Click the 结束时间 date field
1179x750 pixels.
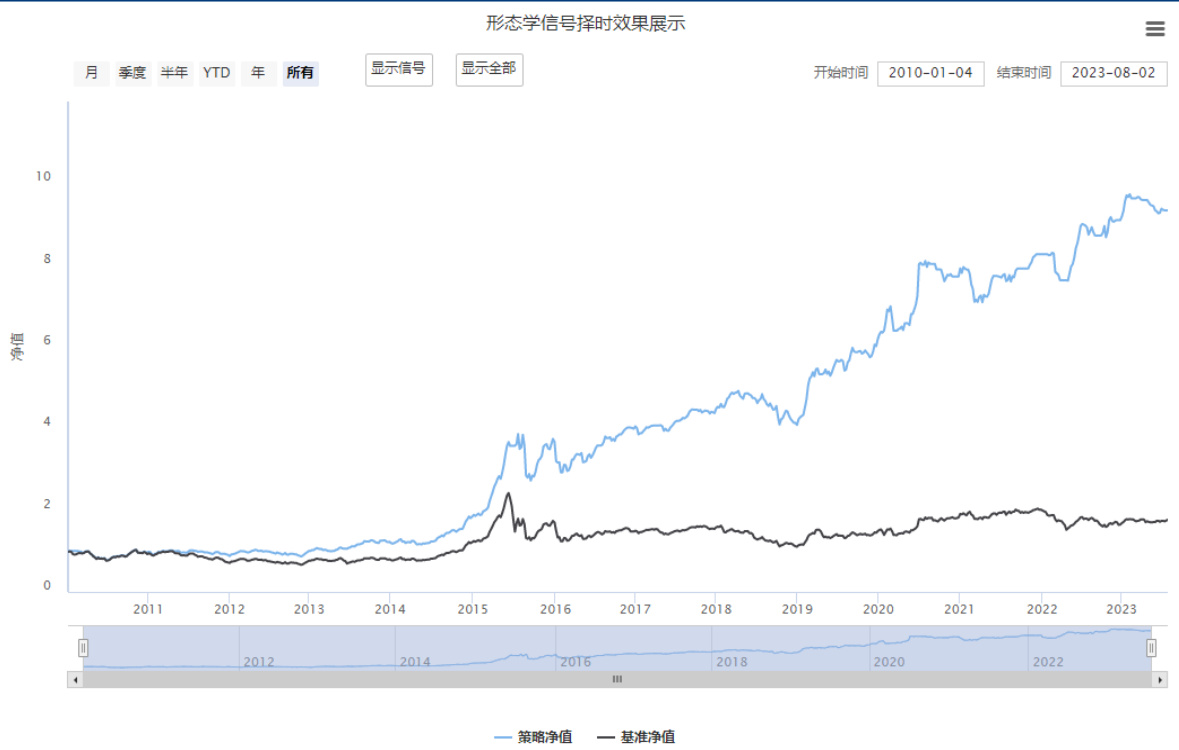[1113, 74]
